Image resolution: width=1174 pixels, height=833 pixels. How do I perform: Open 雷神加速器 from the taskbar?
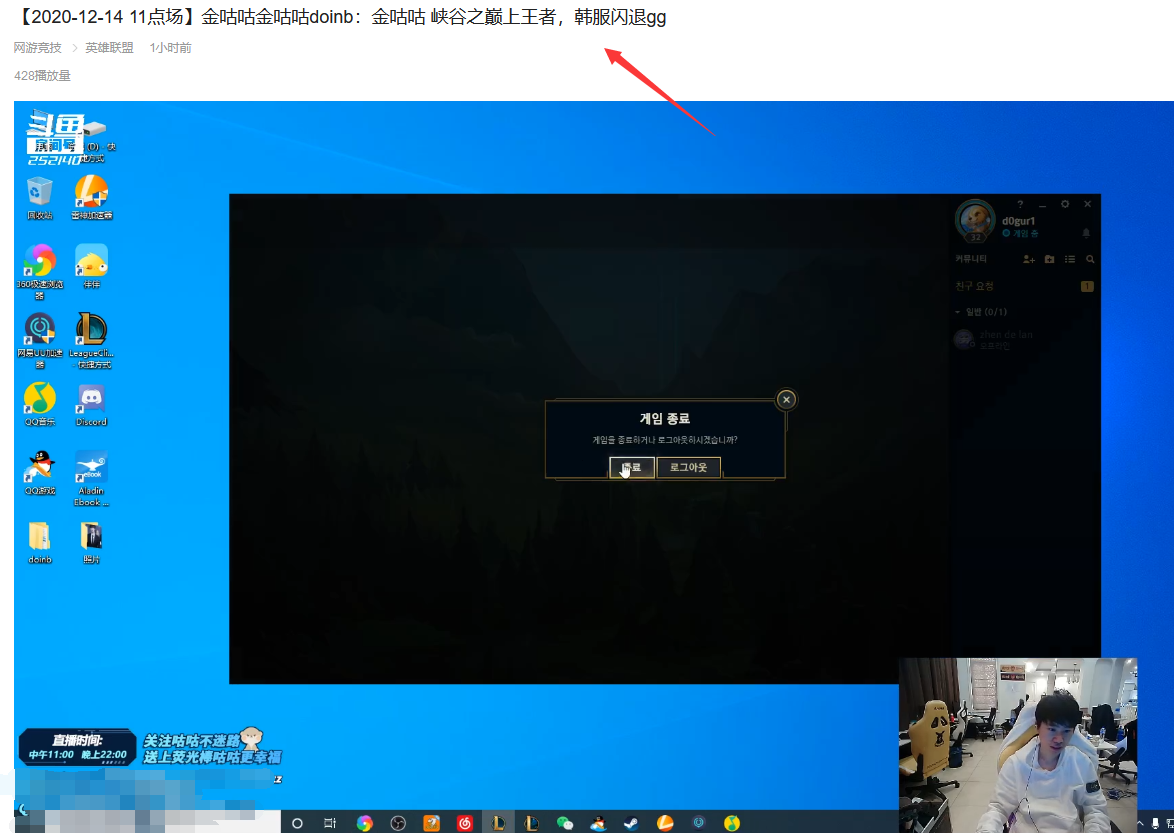(x=665, y=823)
